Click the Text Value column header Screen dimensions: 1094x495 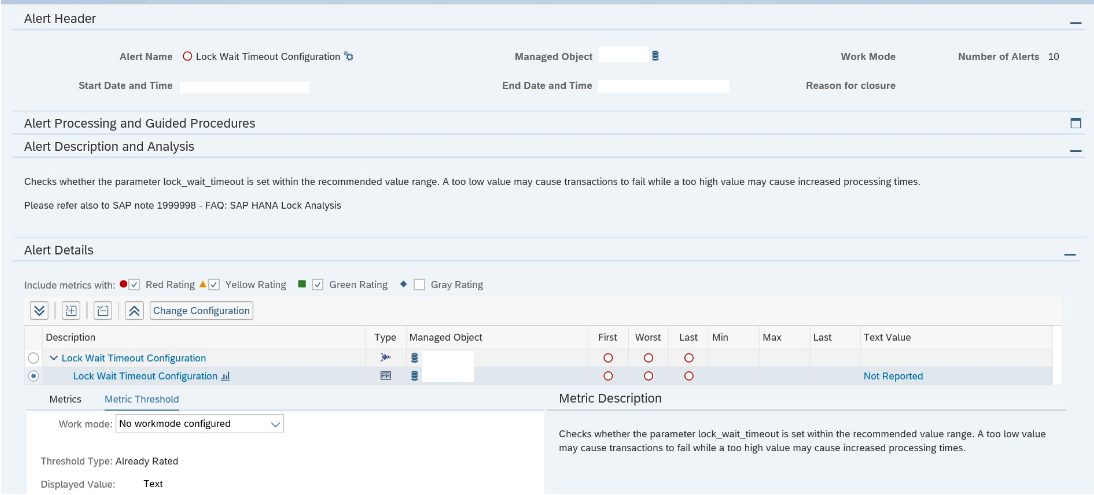(887, 337)
